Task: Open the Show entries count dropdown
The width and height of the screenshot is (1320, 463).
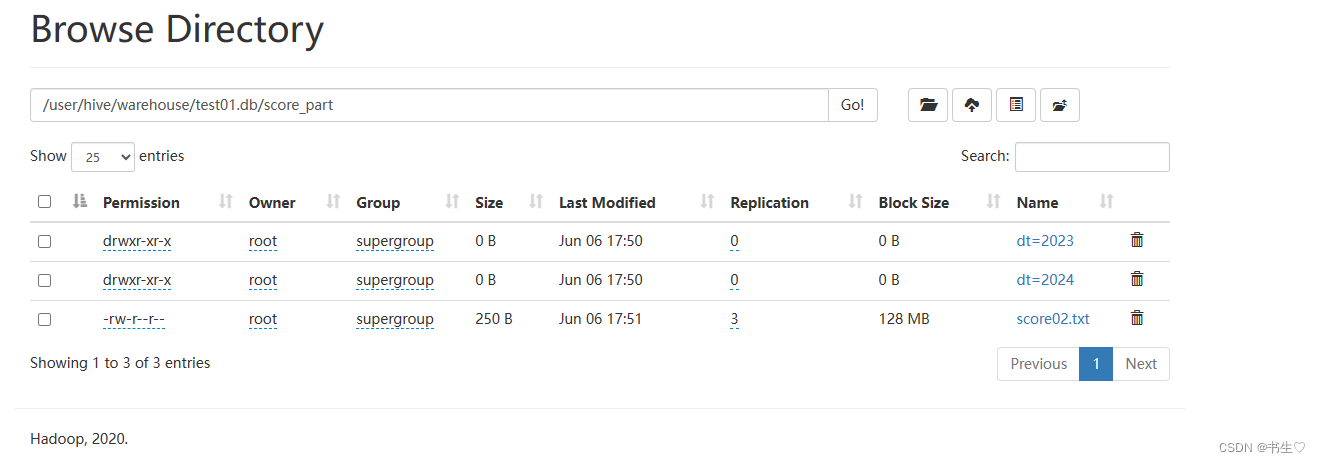Action: (103, 157)
